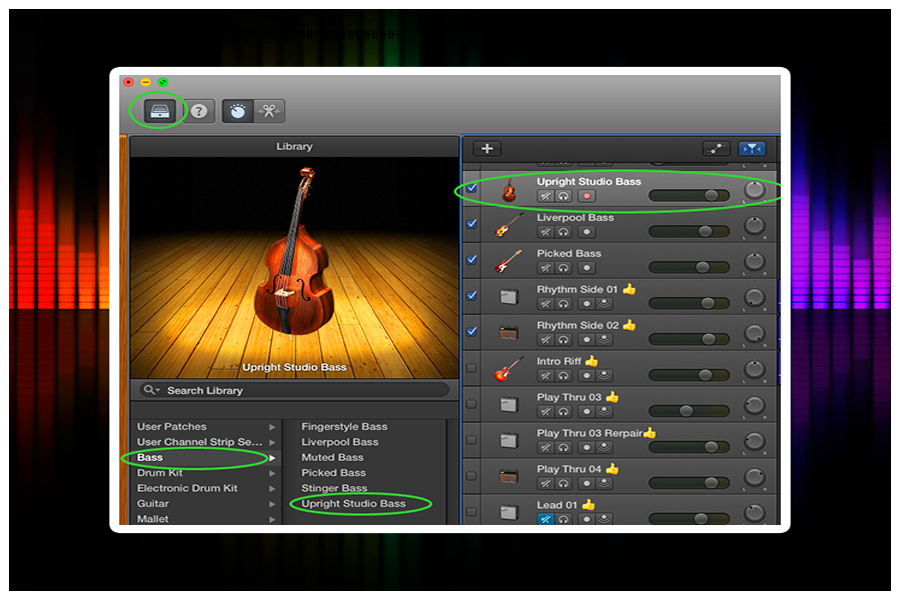This screenshot has height=600, width=900.
Task: Click the Rhythm Side 01 amp icon
Action: pos(509,297)
